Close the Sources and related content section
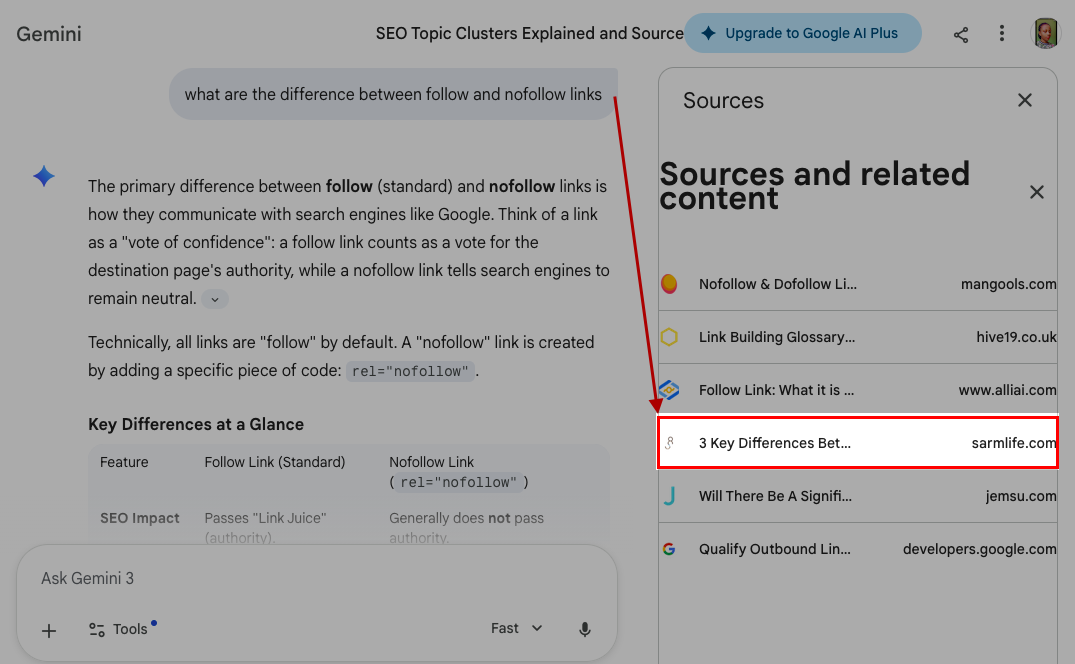Screen dimensions: 1075x664 1036,192
